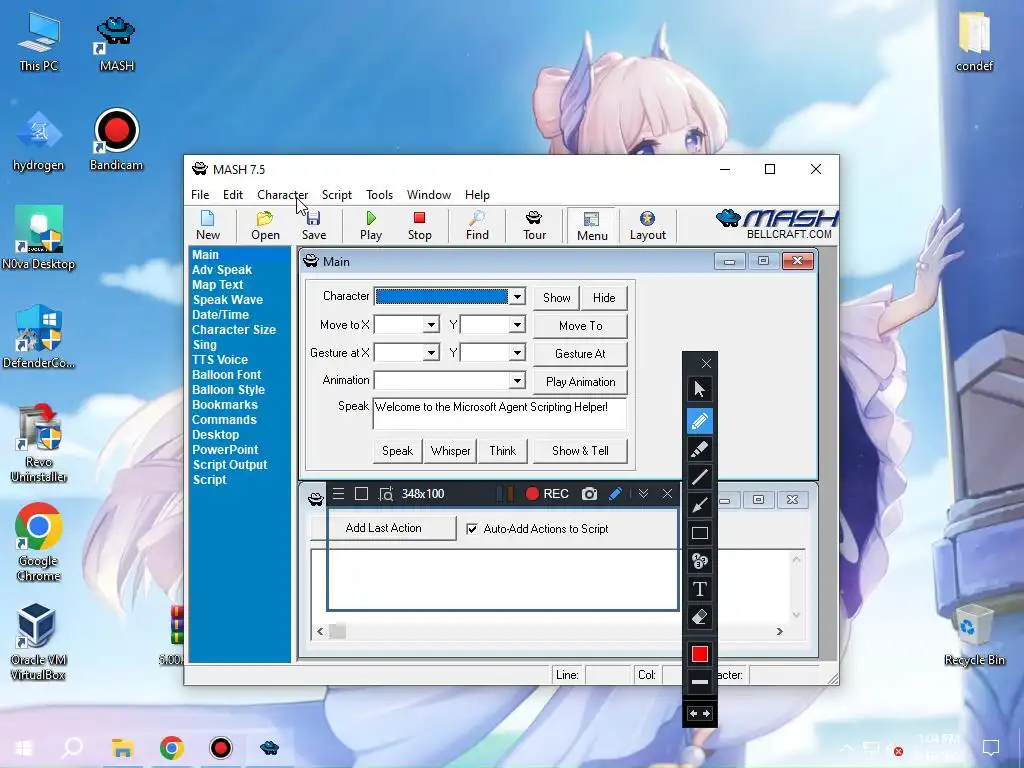Select the Bandicam cursor arrow tool
Viewport: 1024px width, 768px height.
coord(699,389)
